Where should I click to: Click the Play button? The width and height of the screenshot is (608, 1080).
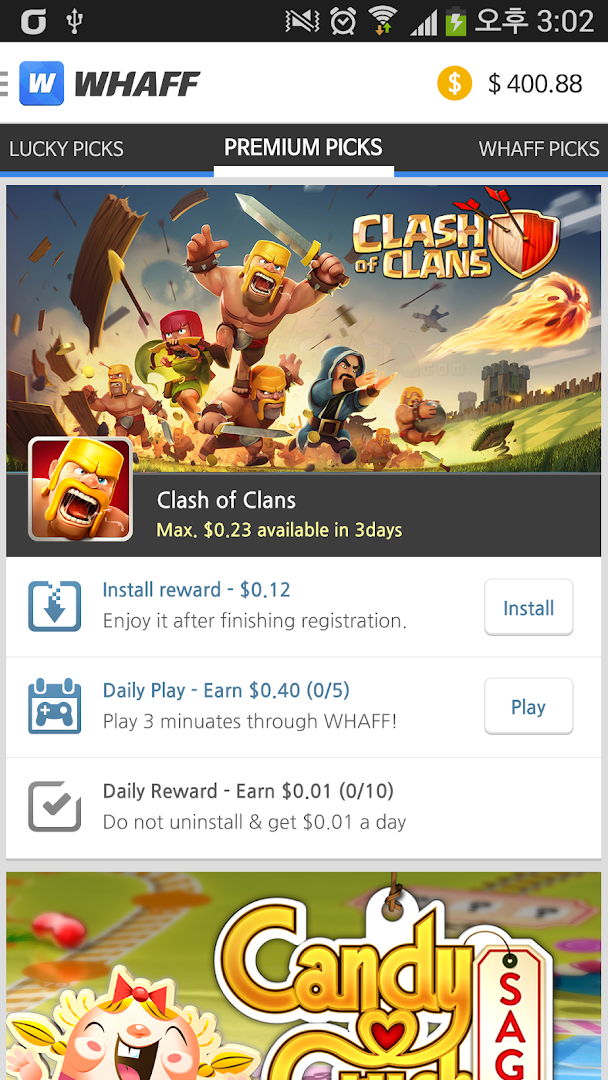click(529, 707)
